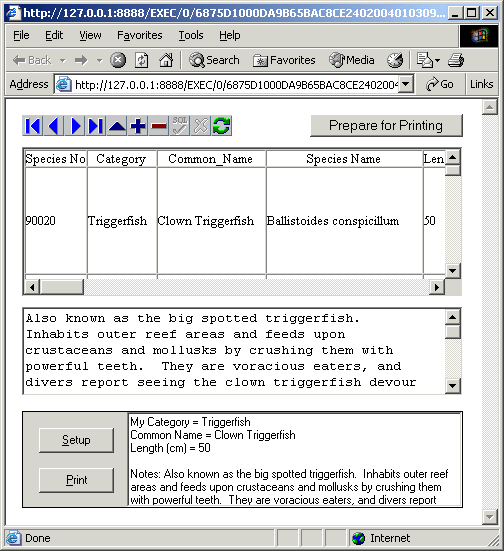The width and height of the screenshot is (504, 551).
Task: Click the Go button
Action: [440, 84]
